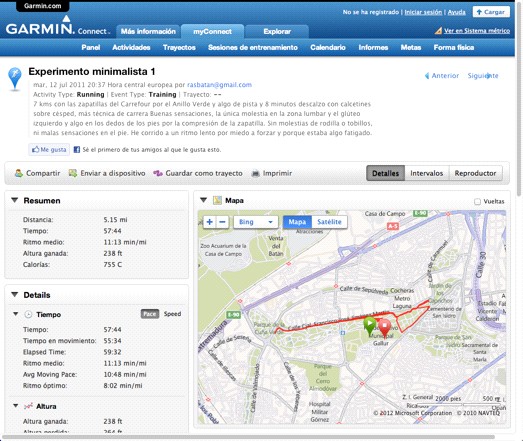
Task: Click the upload arrow in Cargar button
Action: pos(479,12)
